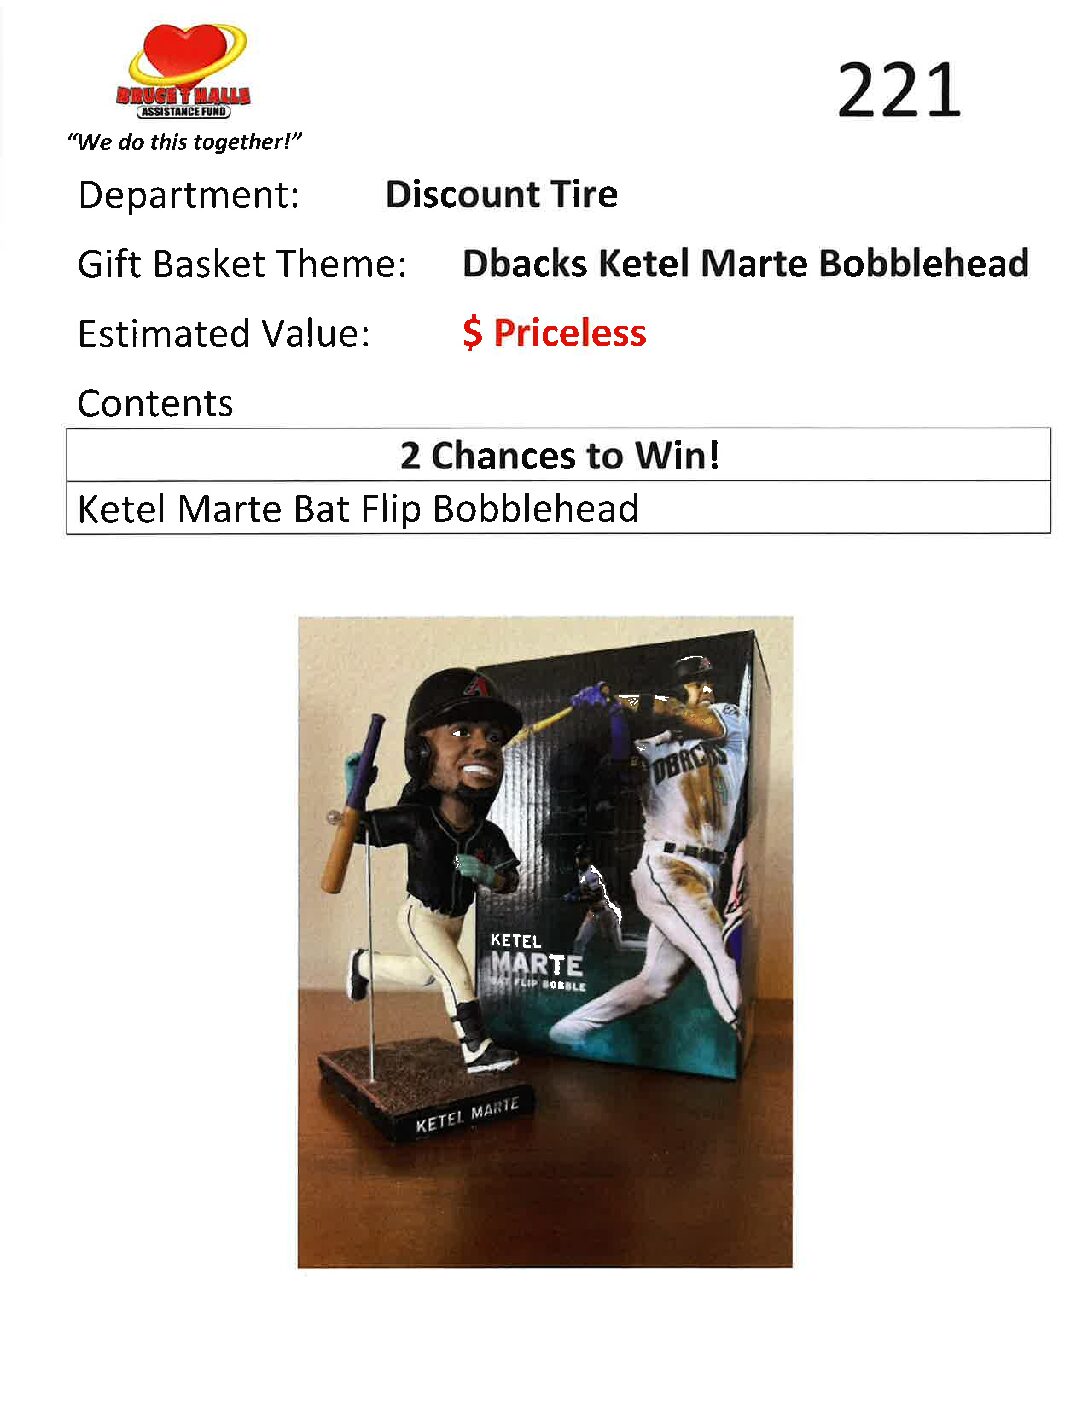Select the Discount Tire department name
Screen dimensions: 1088x1408
(501, 194)
